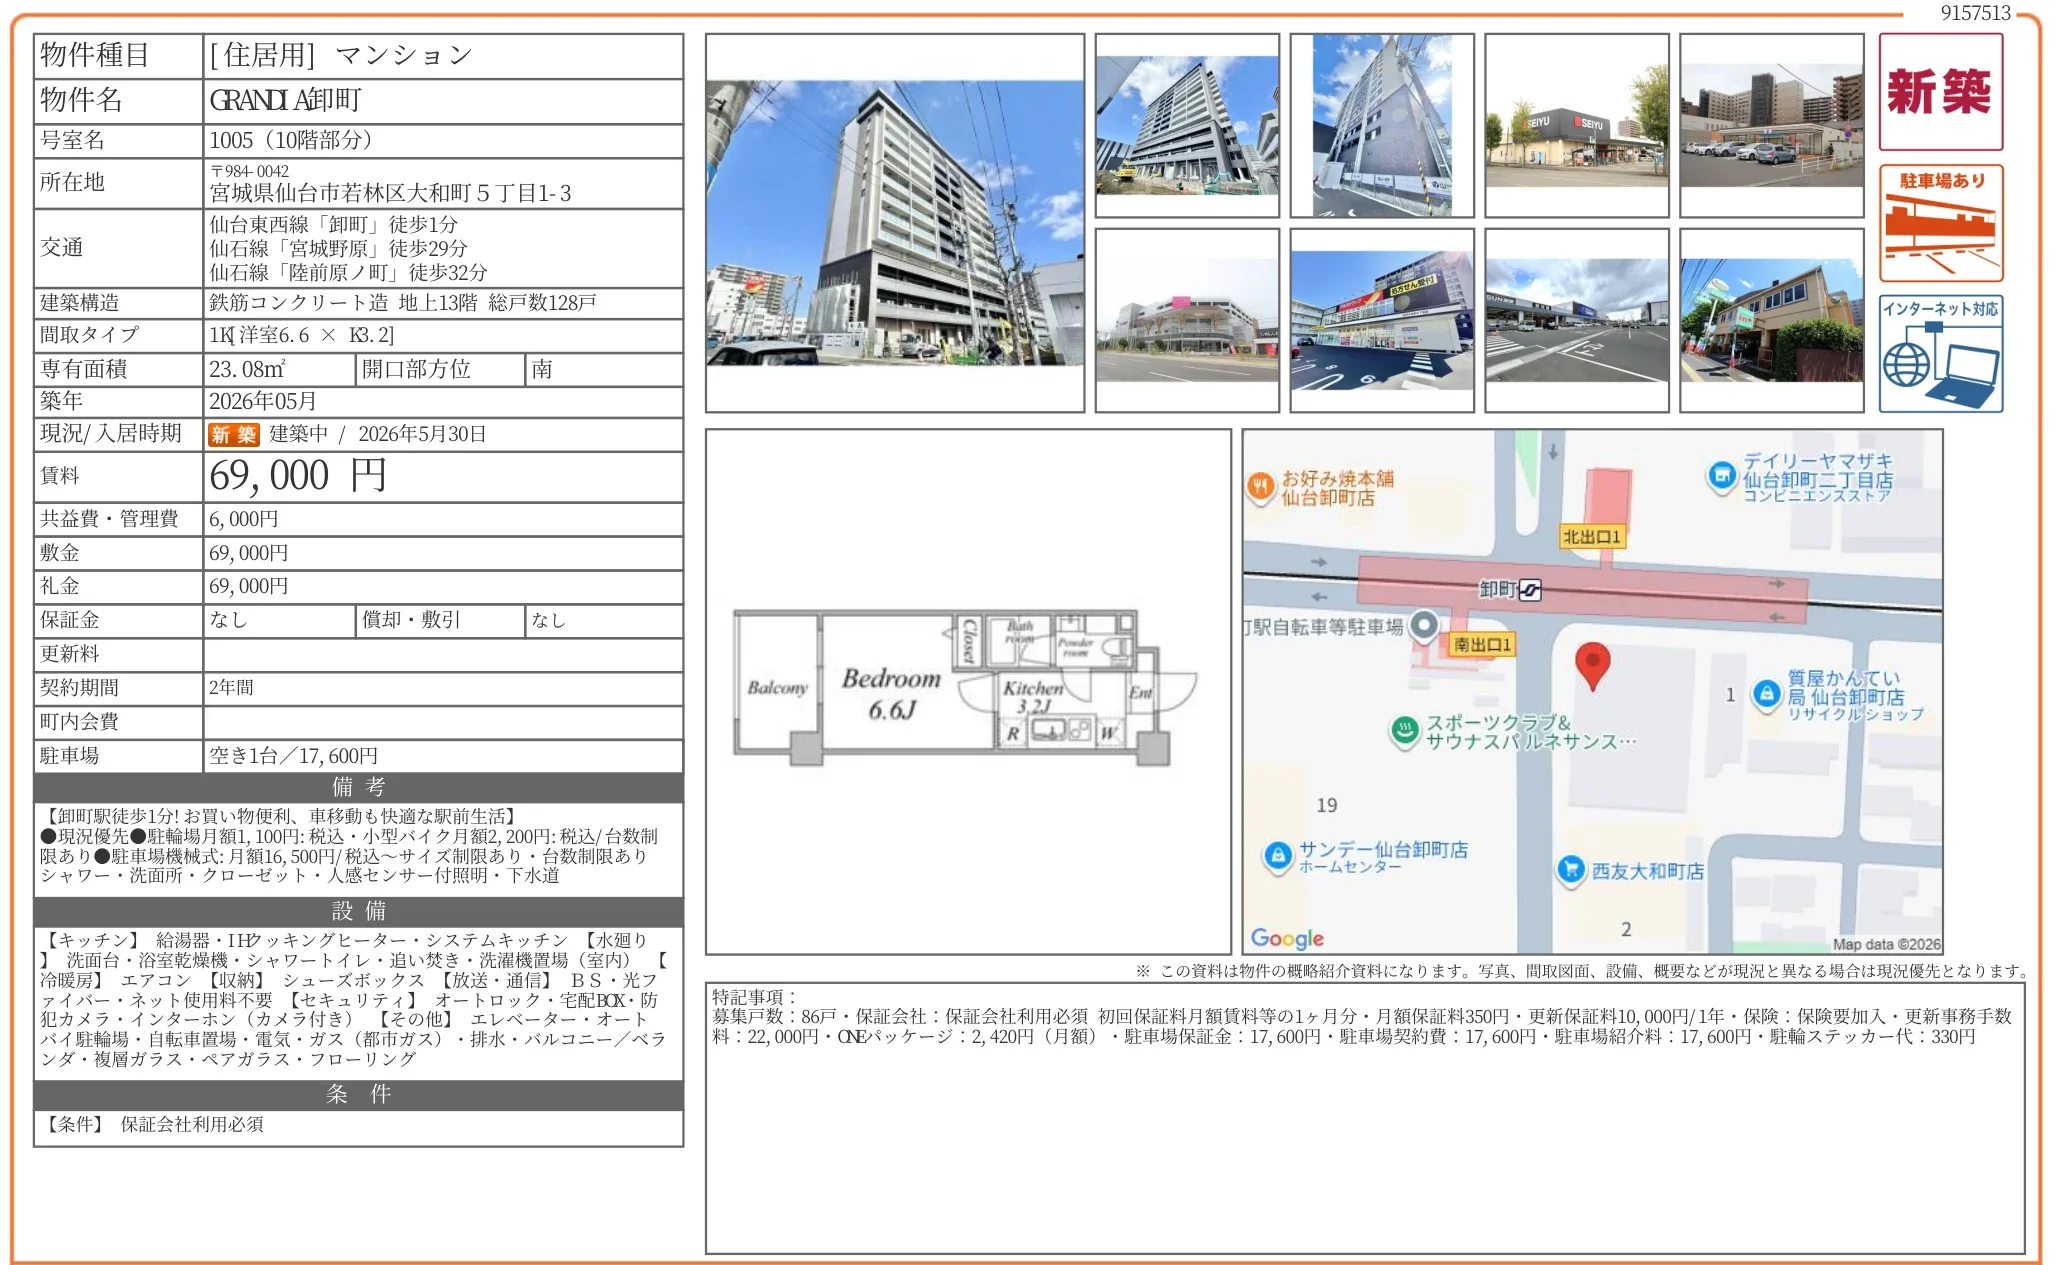This screenshot has width=2056, height=1265.
Task: Open the drugstore photo thumbnail
Action: point(1382,320)
